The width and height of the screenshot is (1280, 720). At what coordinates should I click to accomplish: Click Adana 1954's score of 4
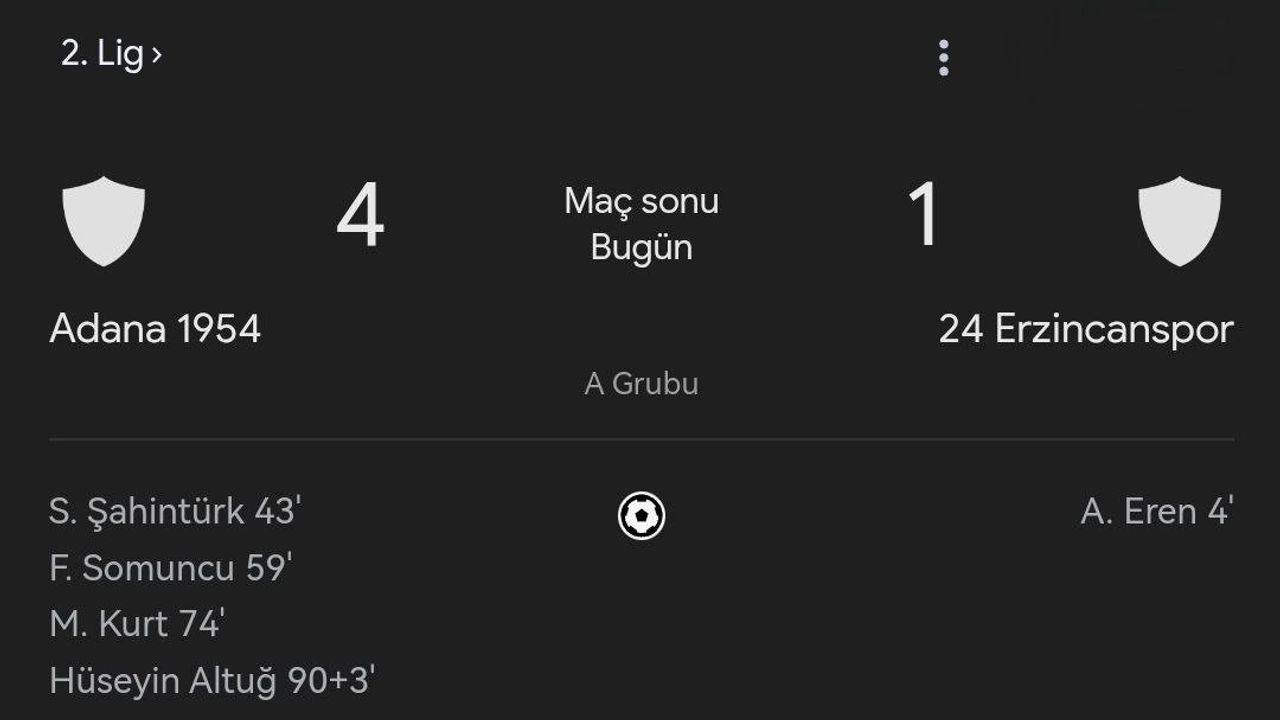(360, 217)
